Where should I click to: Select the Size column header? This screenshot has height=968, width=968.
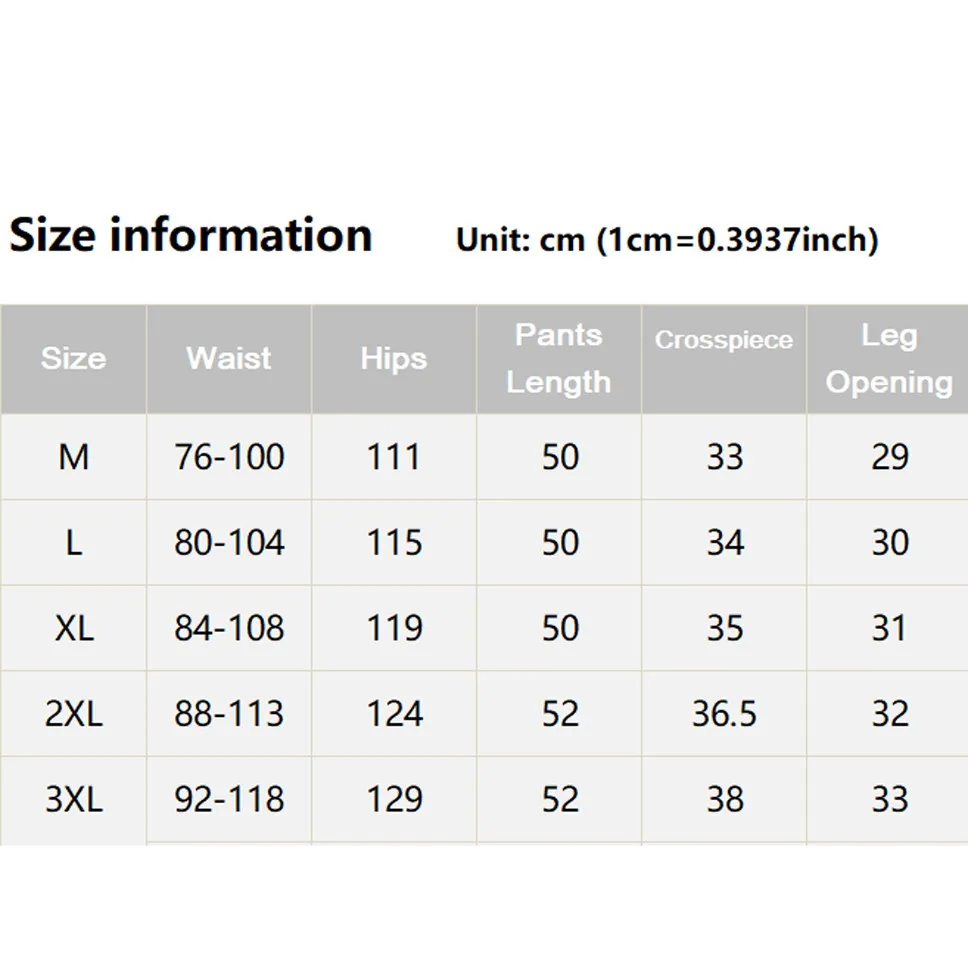click(x=73, y=358)
